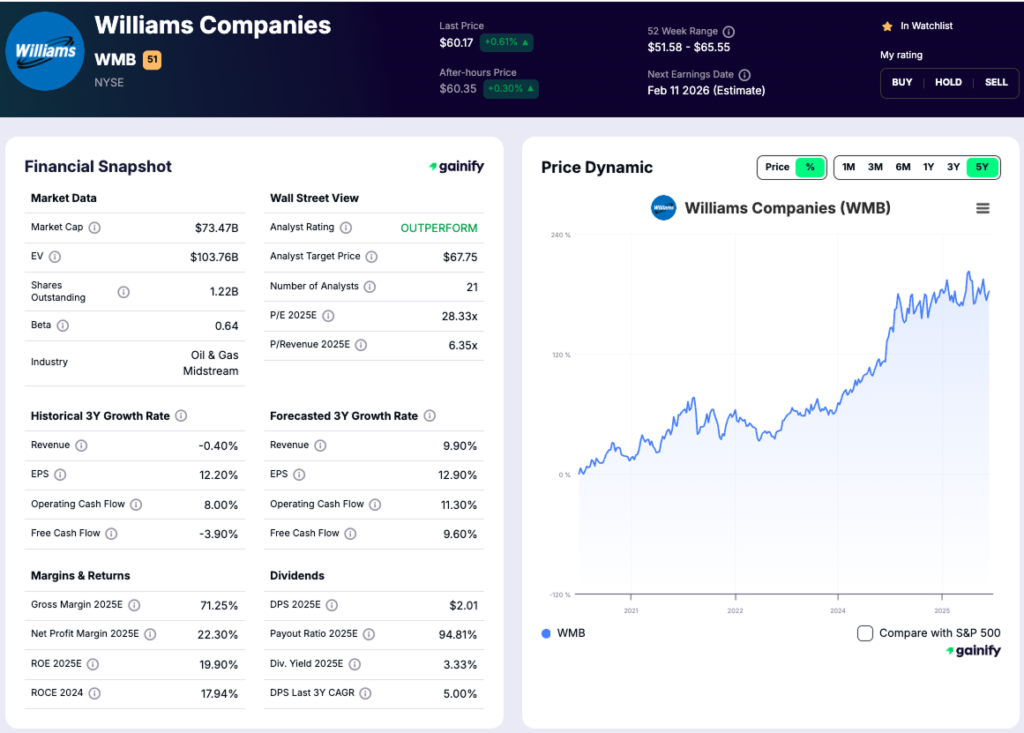Enable Compare with S&P 500
Viewport: 1024px width, 733px height.
(x=866, y=632)
